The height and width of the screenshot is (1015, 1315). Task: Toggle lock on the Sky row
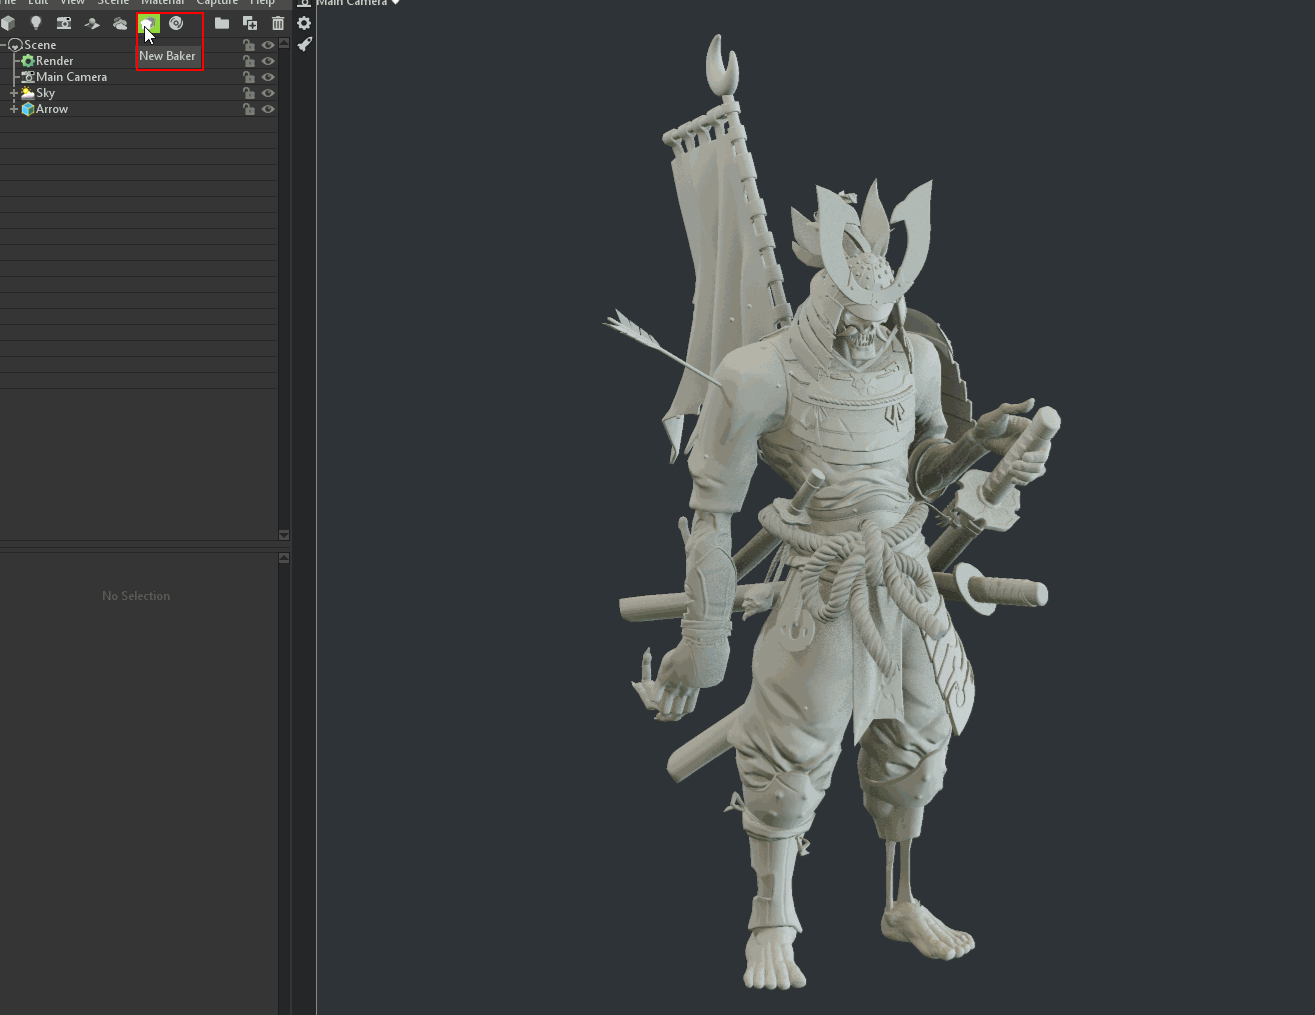249,93
